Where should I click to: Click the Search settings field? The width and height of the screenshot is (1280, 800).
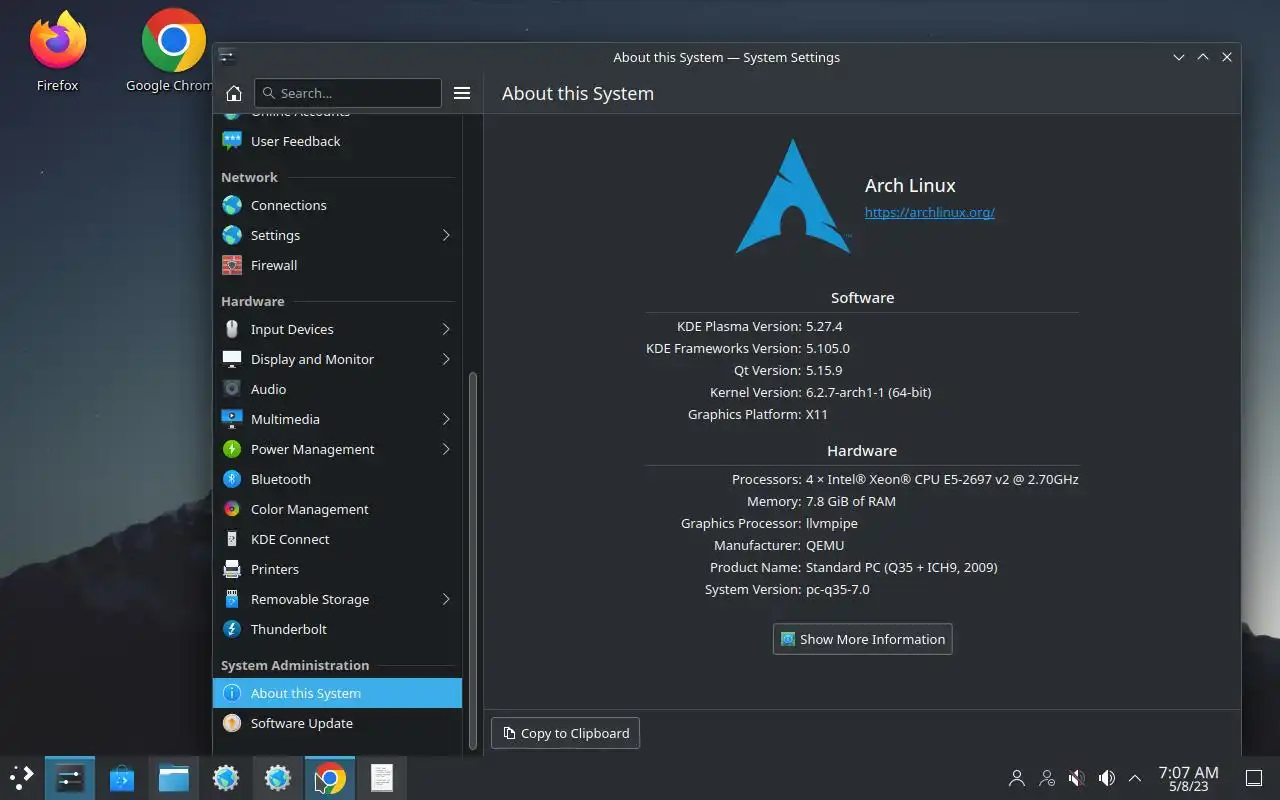(348, 93)
